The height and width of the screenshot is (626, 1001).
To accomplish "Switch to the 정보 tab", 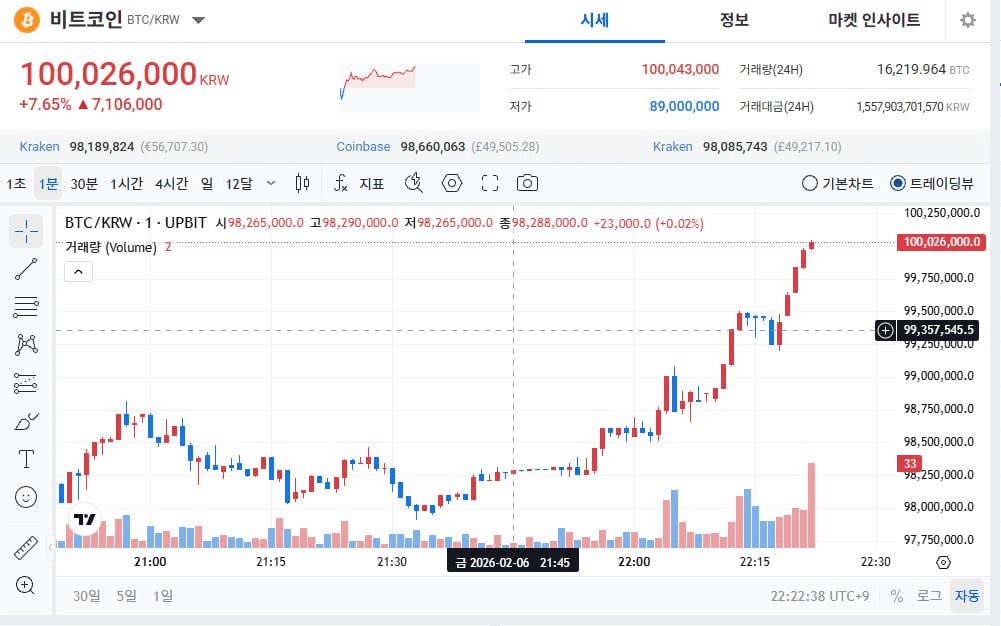I will (x=734, y=20).
